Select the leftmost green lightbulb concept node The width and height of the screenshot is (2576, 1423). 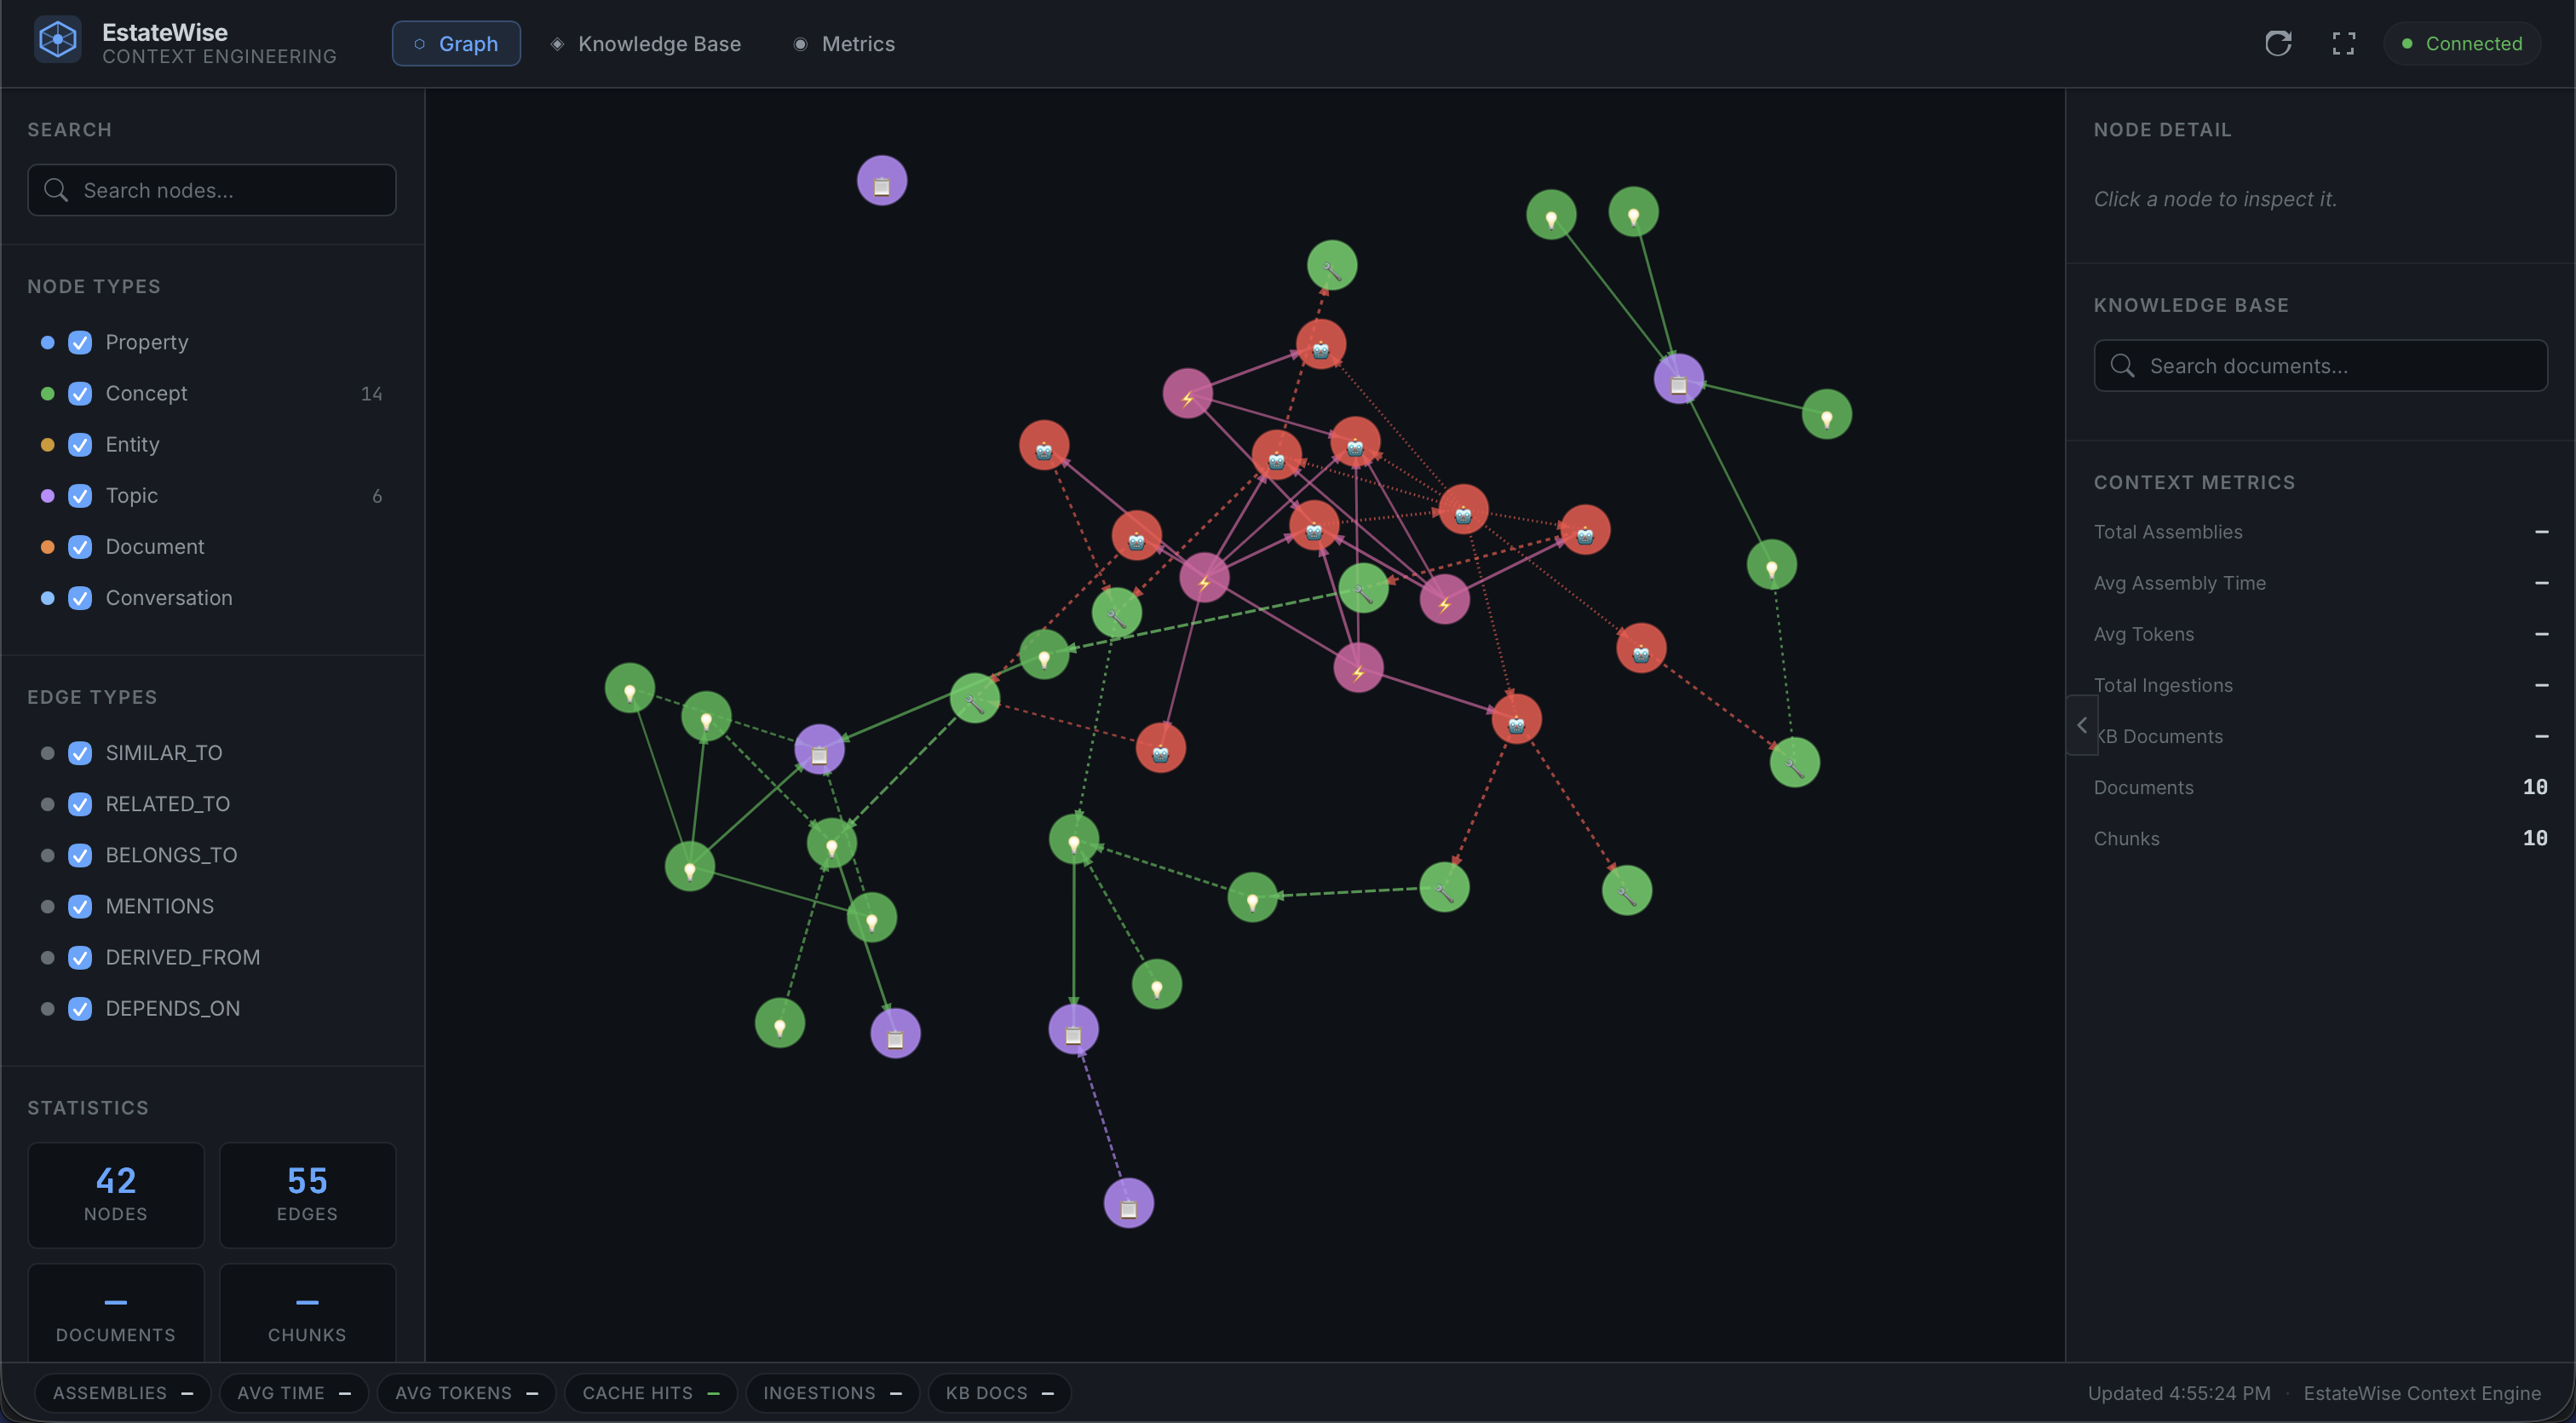[x=630, y=688]
